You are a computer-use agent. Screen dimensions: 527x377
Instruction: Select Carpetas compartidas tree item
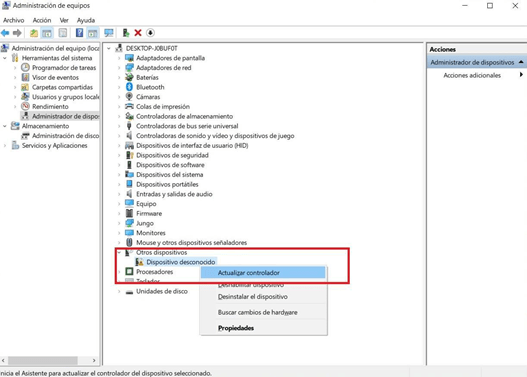(x=62, y=87)
